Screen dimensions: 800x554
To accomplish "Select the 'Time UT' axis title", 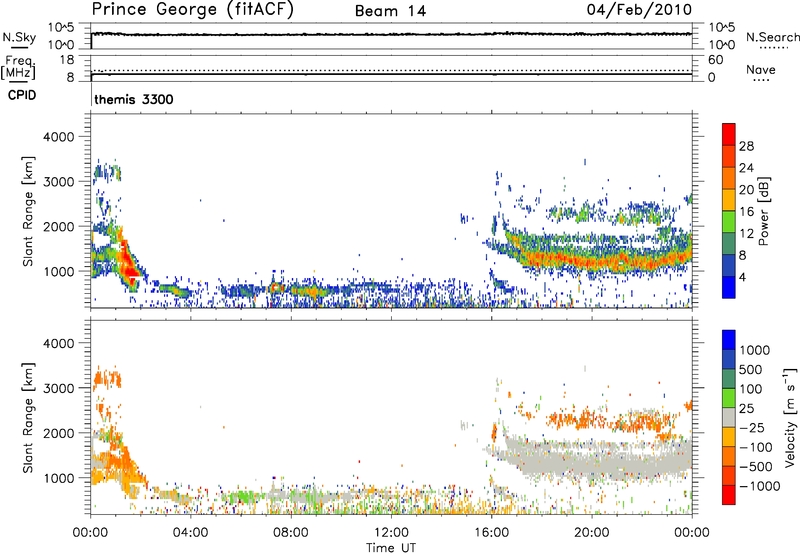I will coord(391,548).
